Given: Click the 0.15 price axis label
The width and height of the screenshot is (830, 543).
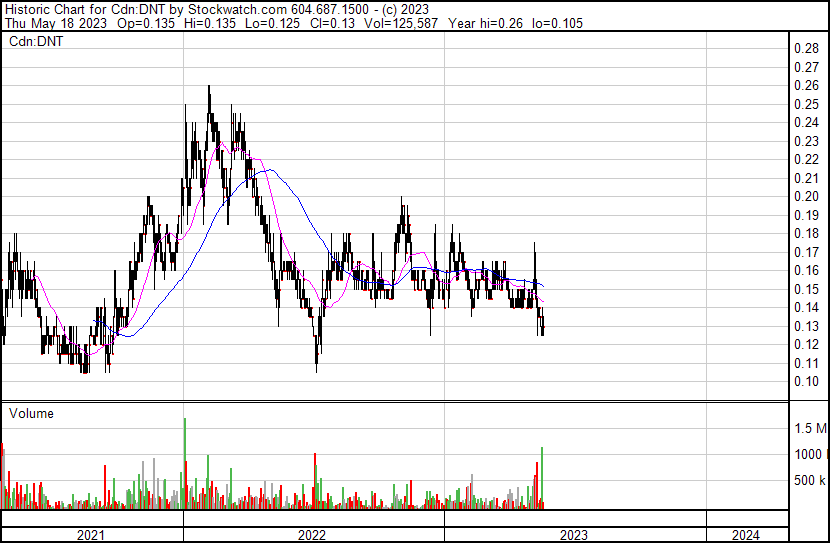Looking at the screenshot, I should click(x=806, y=289).
